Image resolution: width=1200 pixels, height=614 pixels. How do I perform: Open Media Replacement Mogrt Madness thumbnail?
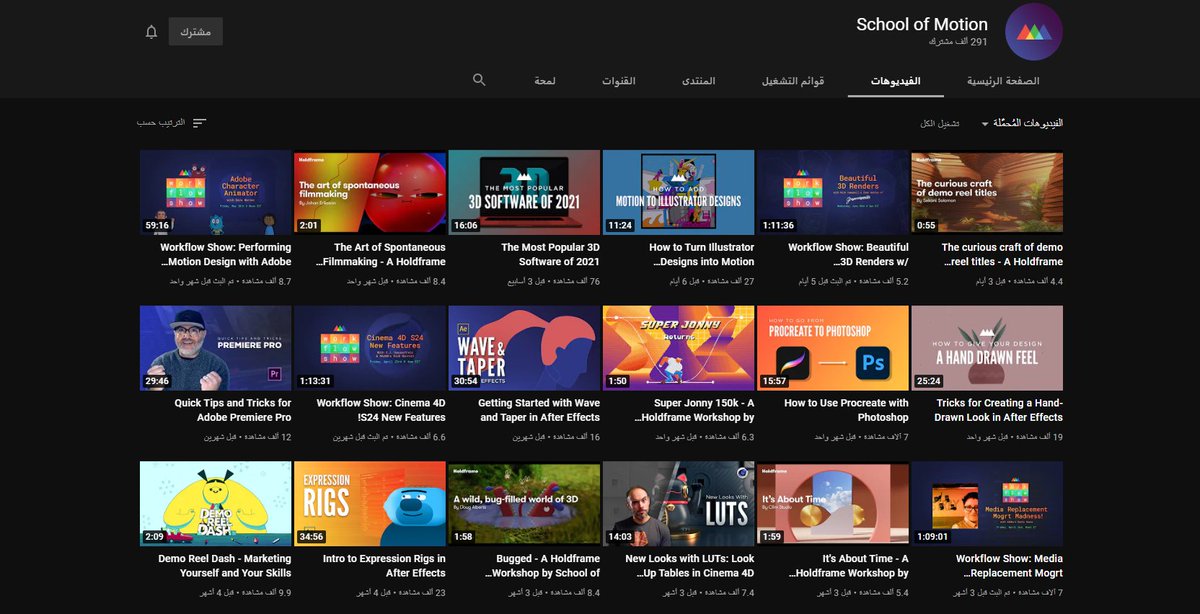point(987,504)
